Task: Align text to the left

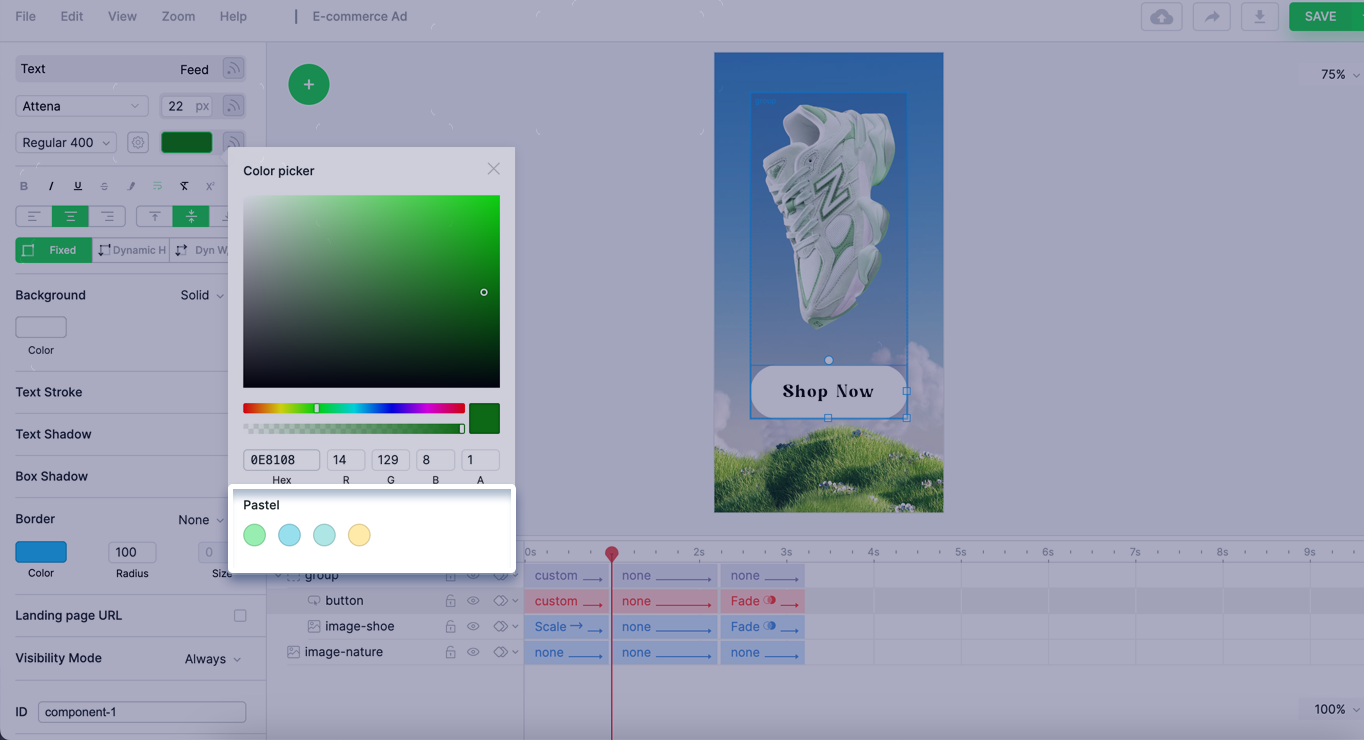Action: click(x=34, y=216)
